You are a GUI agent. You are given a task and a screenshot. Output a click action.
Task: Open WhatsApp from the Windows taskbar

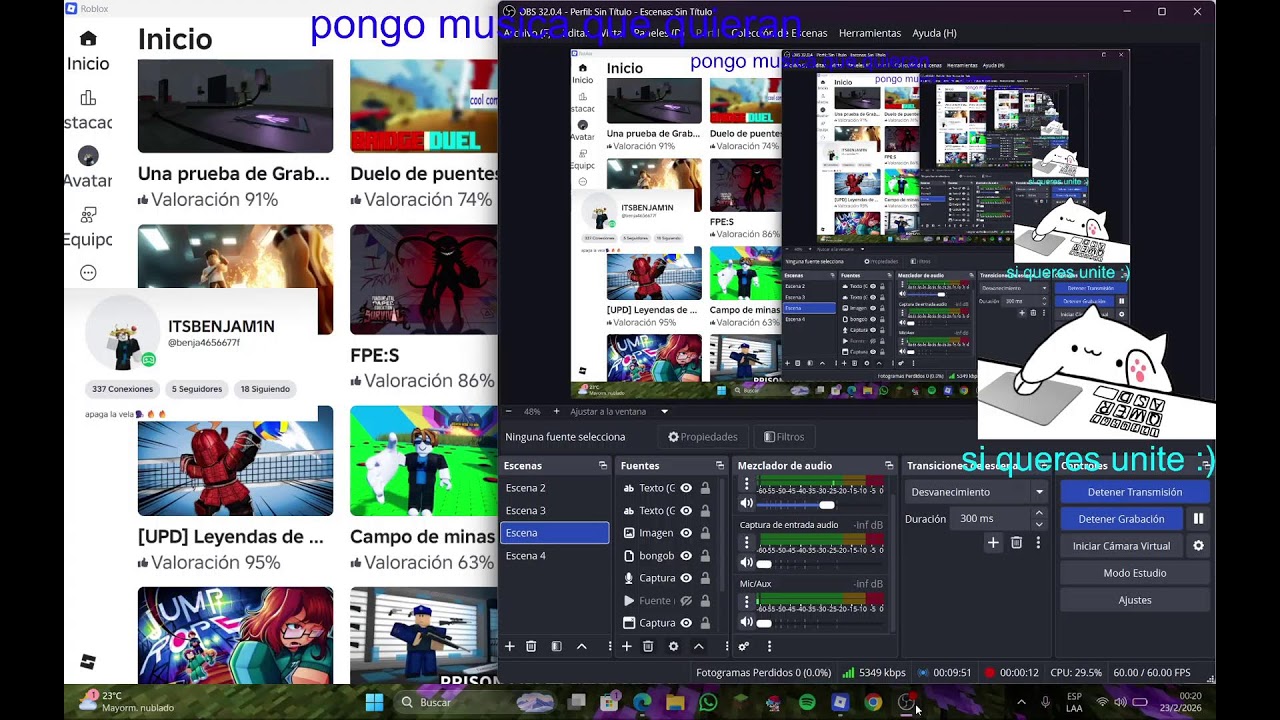tap(708, 703)
